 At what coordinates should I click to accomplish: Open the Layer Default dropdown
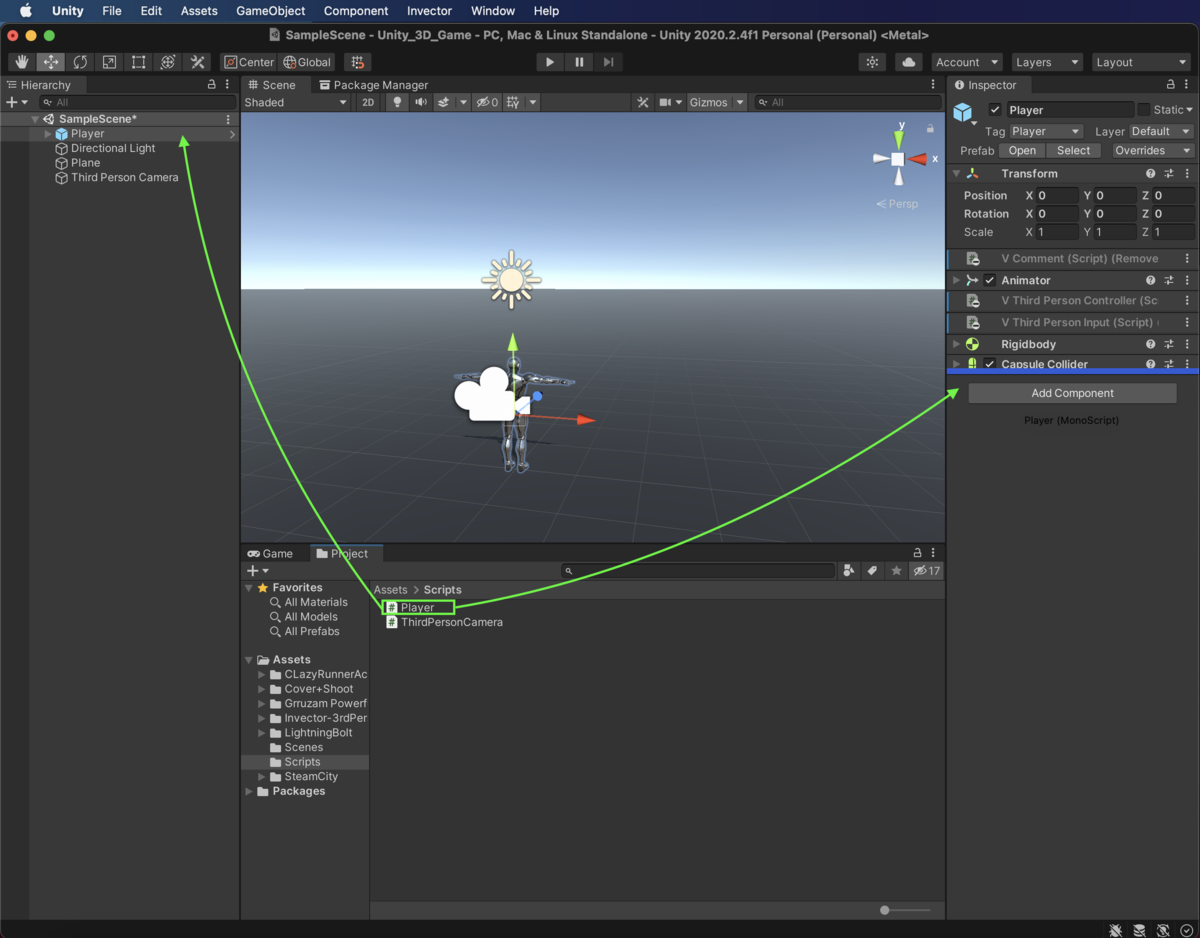pyautogui.click(x=1161, y=131)
